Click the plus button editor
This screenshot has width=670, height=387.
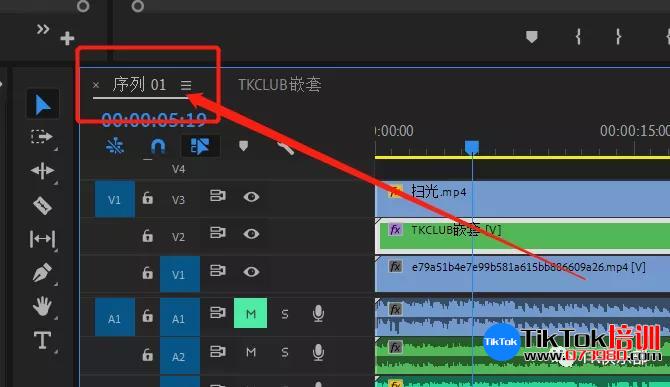click(x=67, y=38)
